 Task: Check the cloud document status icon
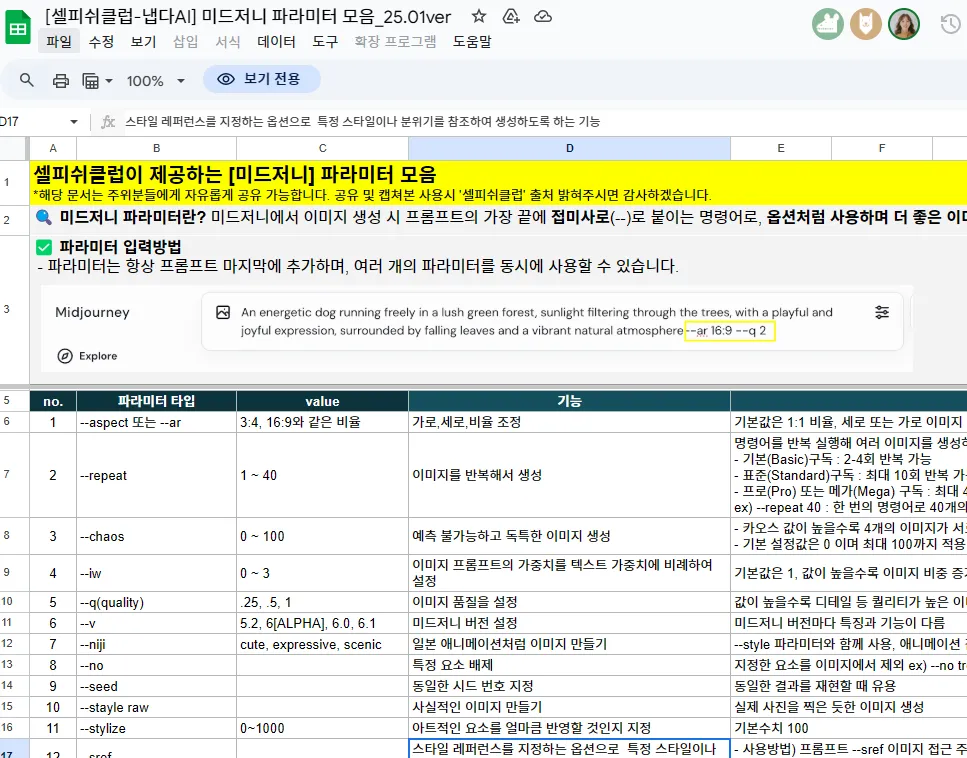coord(542,16)
